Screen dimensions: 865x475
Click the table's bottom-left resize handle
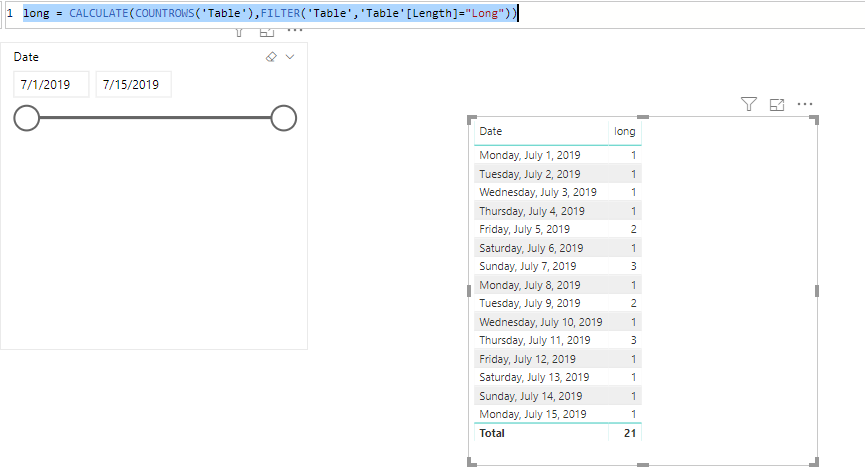coord(471,462)
